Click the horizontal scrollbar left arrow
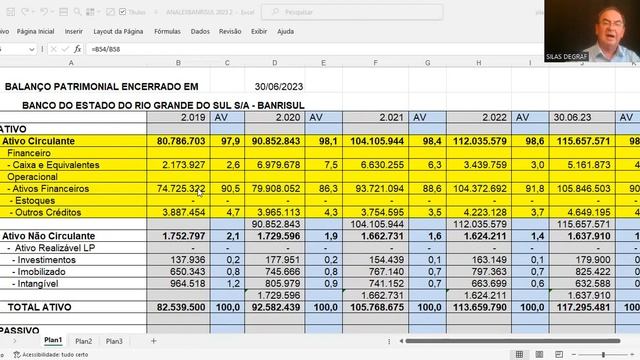This screenshot has width=640, height=360. (401, 341)
